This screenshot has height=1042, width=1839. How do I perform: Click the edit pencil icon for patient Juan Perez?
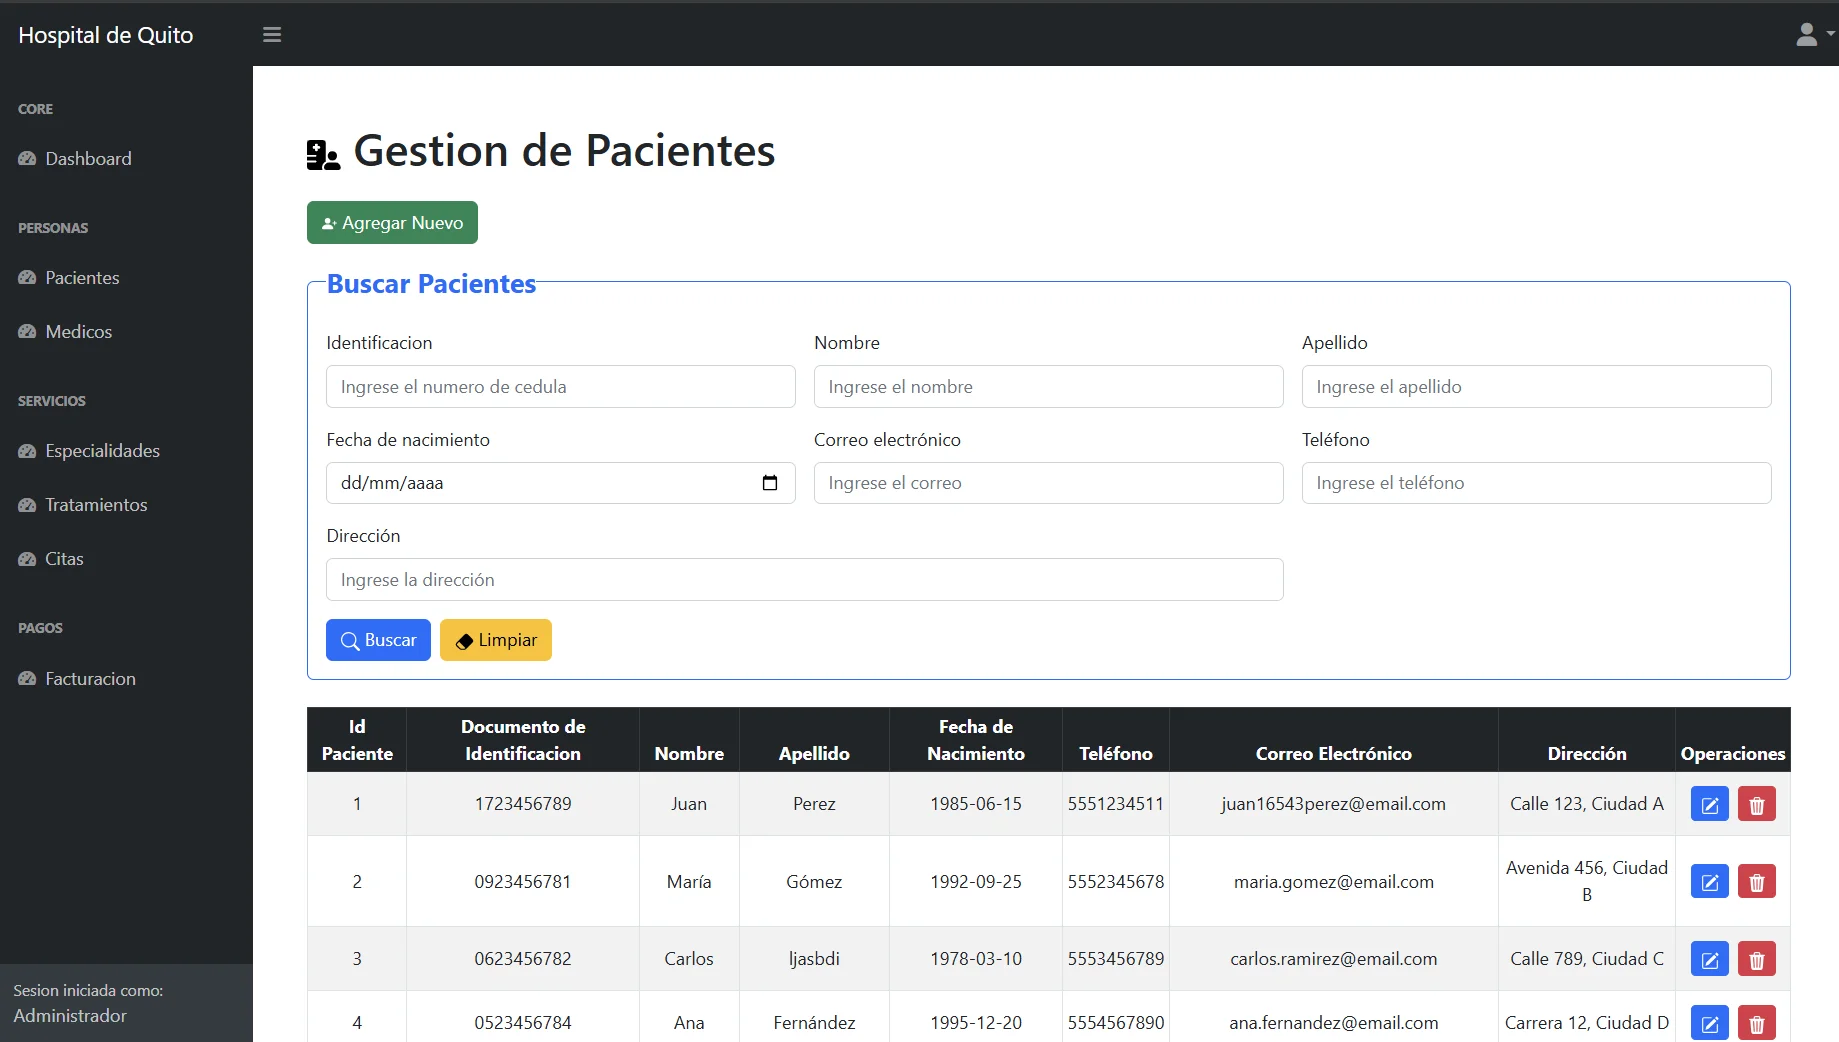[1709, 803]
